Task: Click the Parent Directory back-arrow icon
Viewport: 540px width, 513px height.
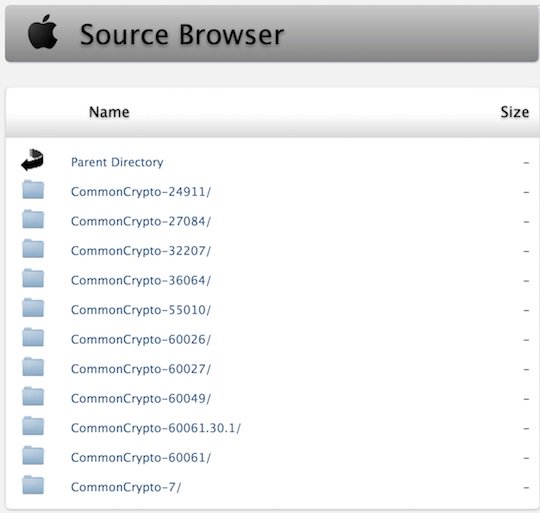Action: point(33,160)
